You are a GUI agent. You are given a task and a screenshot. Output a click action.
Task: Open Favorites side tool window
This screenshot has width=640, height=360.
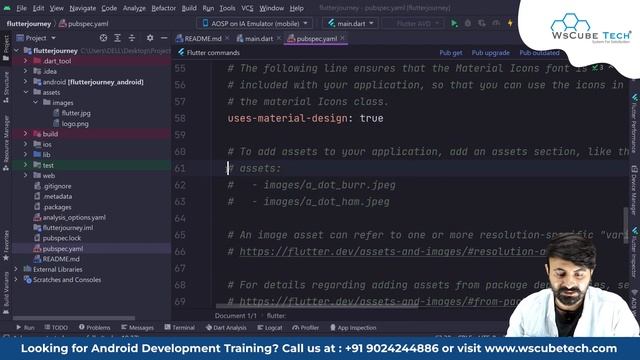pos(6,245)
